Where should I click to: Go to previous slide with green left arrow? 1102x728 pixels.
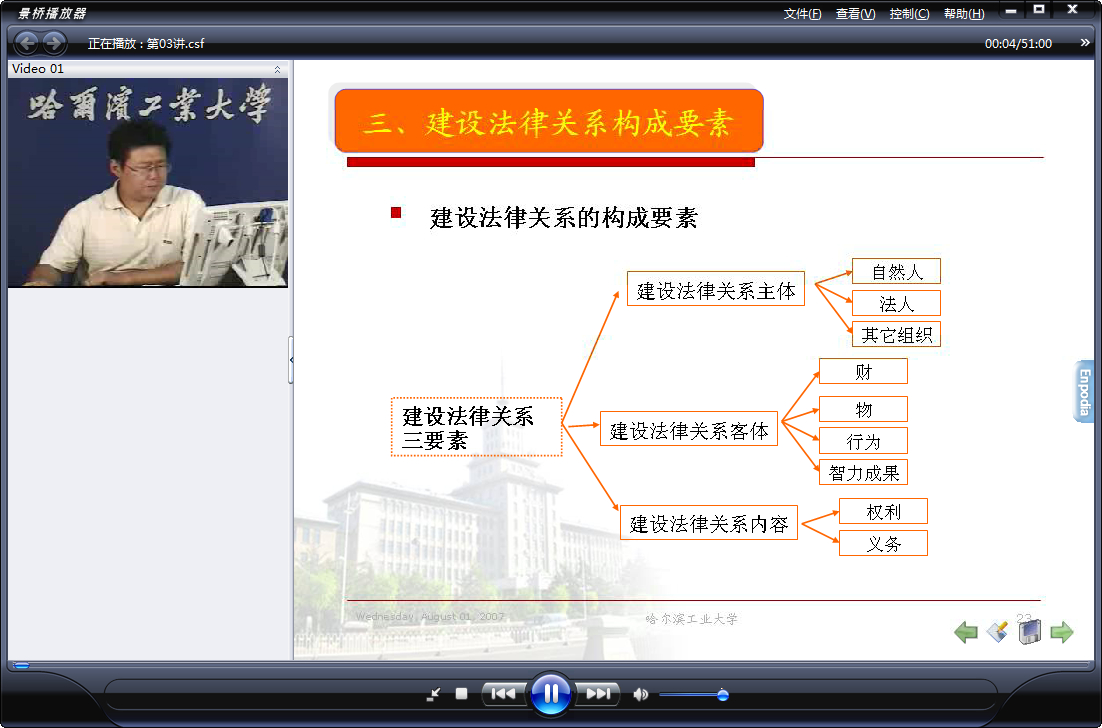pos(966,632)
